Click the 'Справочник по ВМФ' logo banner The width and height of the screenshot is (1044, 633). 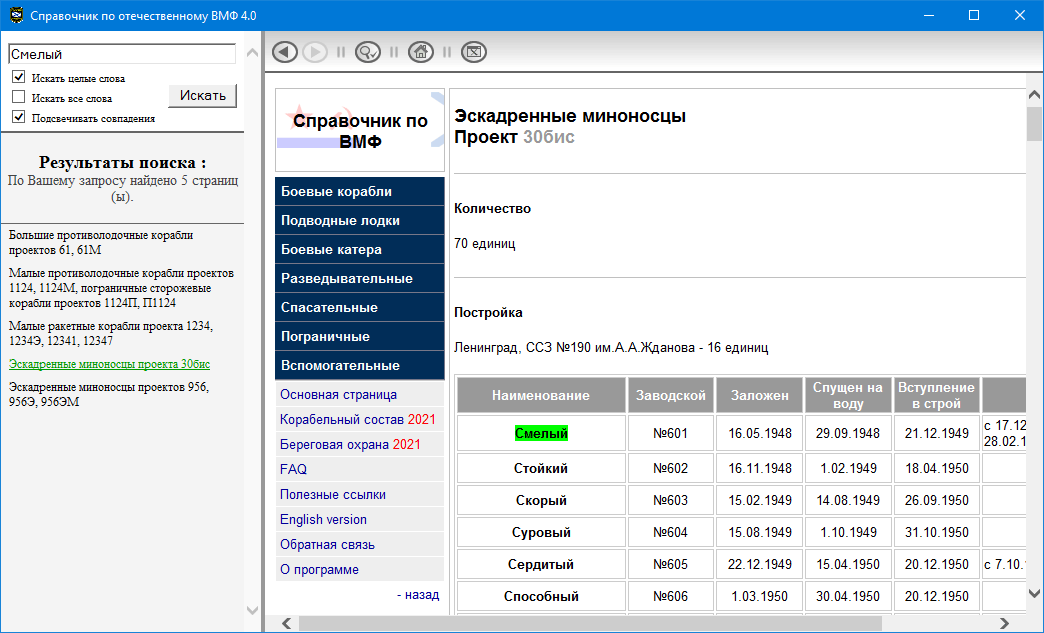(x=360, y=130)
